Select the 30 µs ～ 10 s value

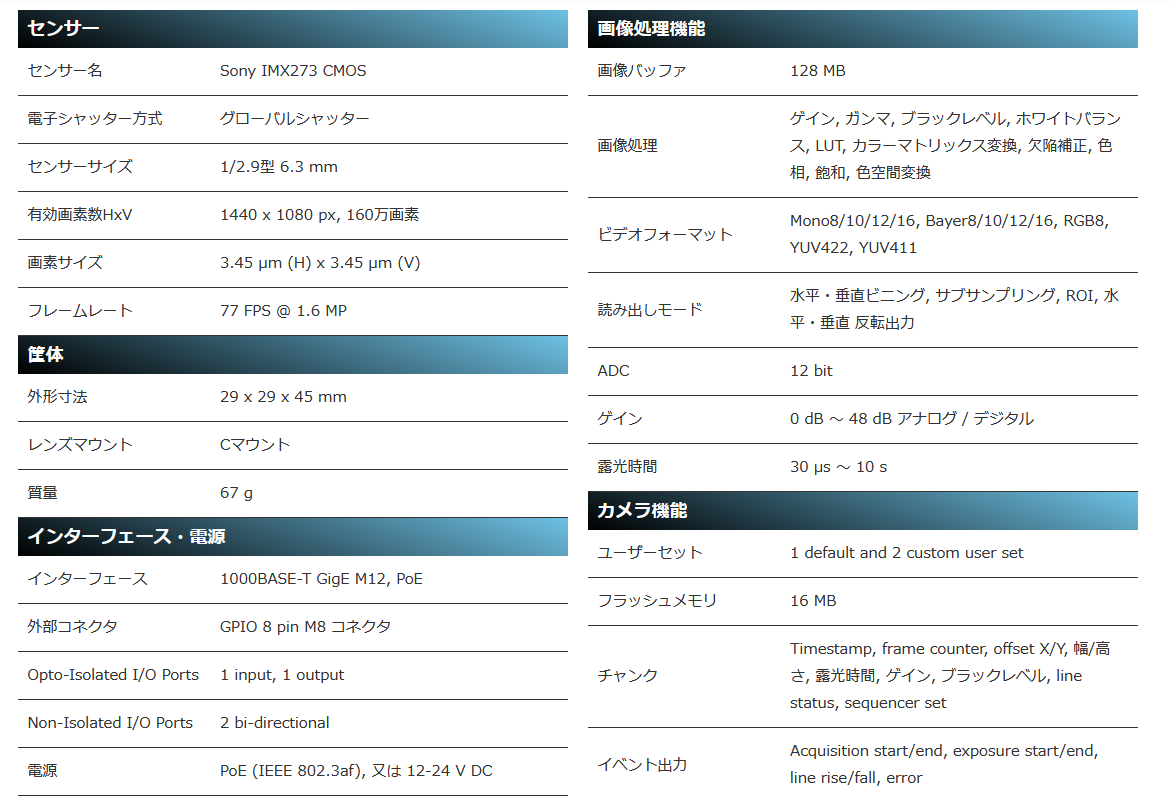pyautogui.click(x=839, y=467)
